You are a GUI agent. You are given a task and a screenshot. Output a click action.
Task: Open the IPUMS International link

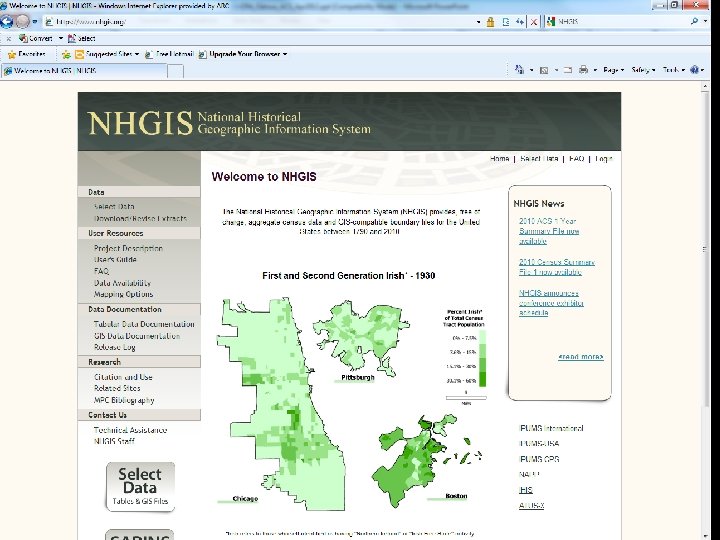551,428
